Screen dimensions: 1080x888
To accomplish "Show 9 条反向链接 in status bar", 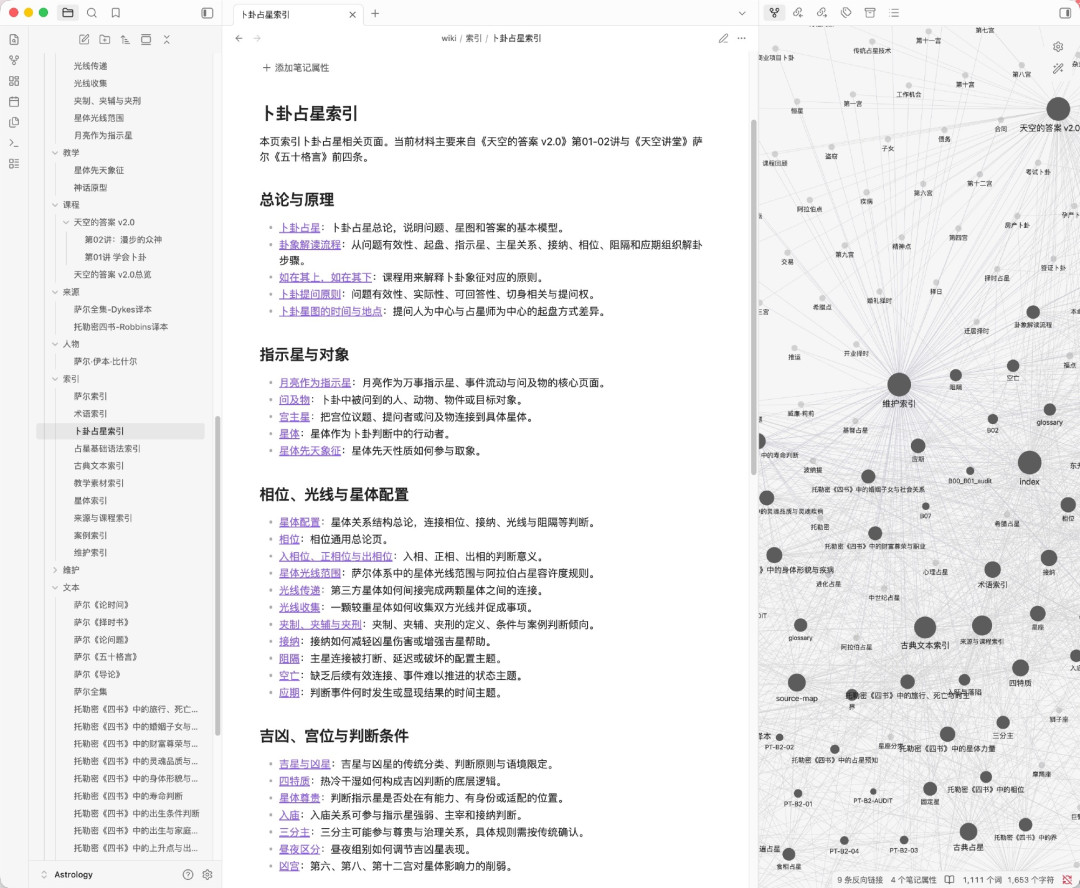I will click(860, 880).
